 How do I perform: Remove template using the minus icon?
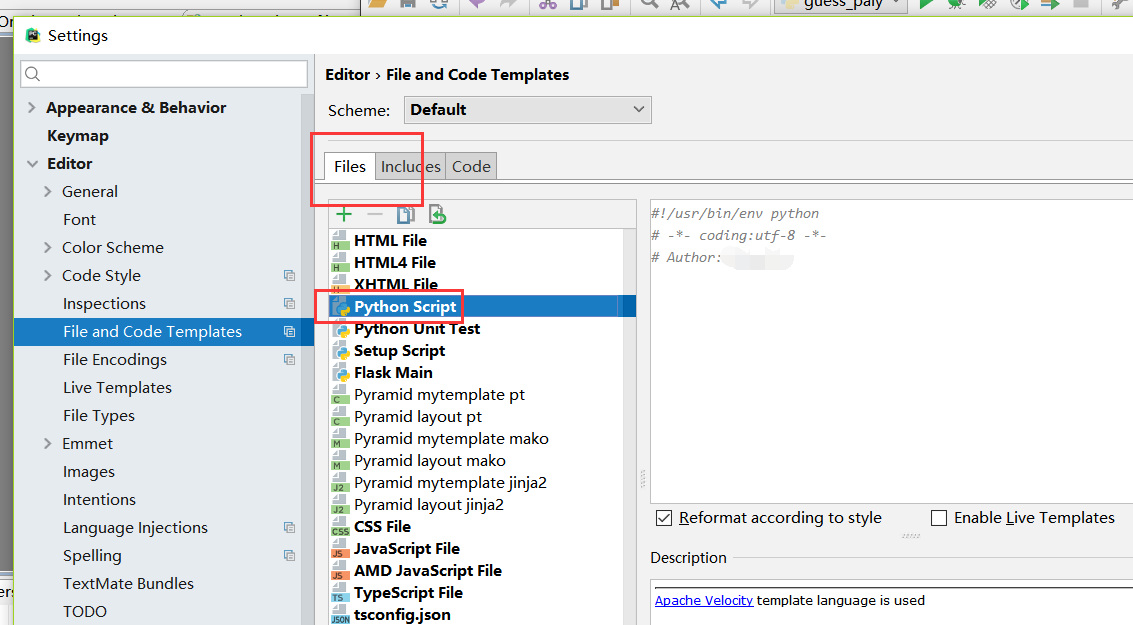click(374, 215)
